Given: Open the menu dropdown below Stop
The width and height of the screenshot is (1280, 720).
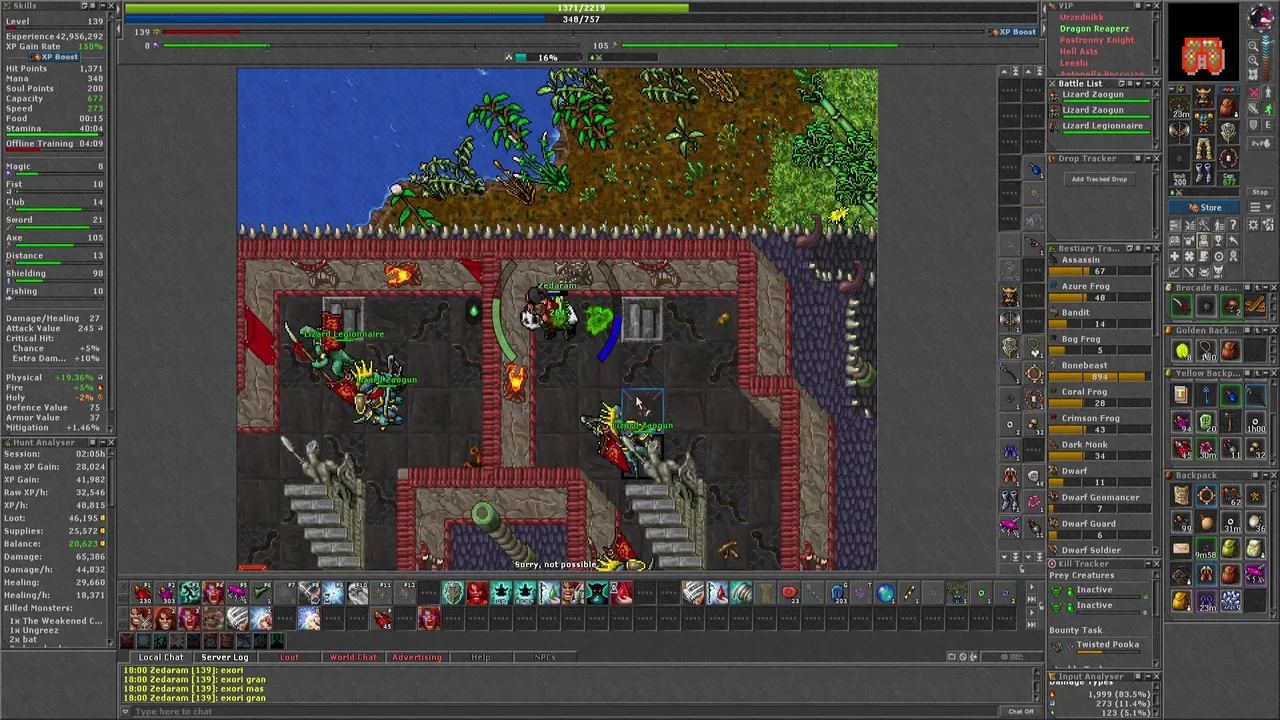Looking at the screenshot, I should (1259, 207).
